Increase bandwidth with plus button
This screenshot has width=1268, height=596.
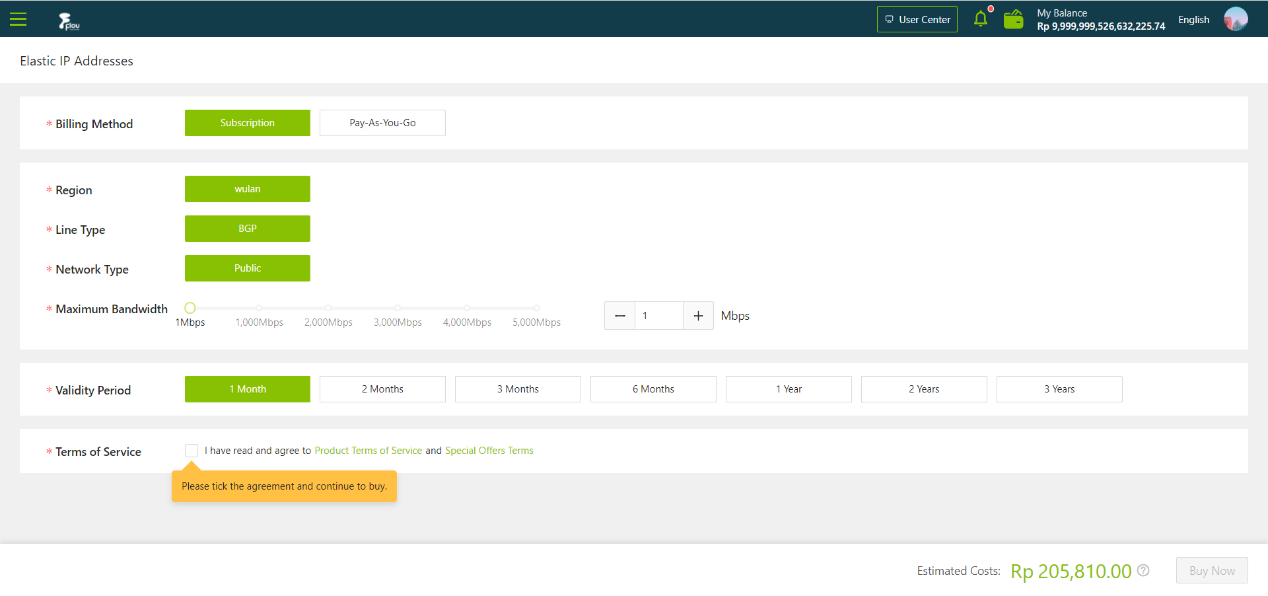click(x=698, y=315)
